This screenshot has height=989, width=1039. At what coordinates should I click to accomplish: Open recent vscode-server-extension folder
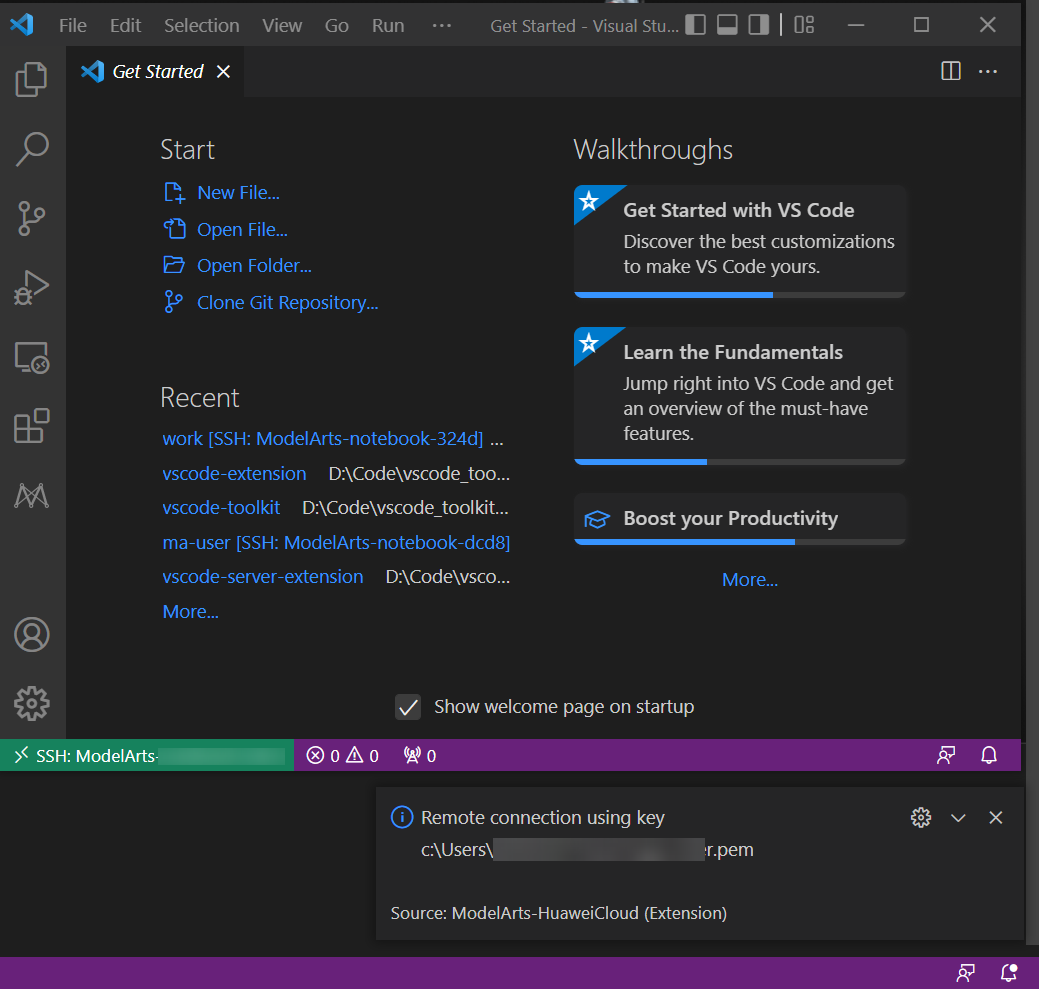(x=262, y=577)
